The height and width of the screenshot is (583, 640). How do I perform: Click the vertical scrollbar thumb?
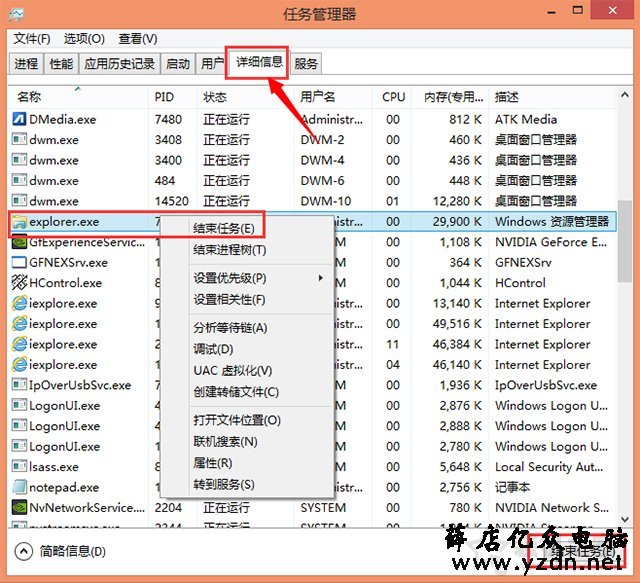coord(624,241)
